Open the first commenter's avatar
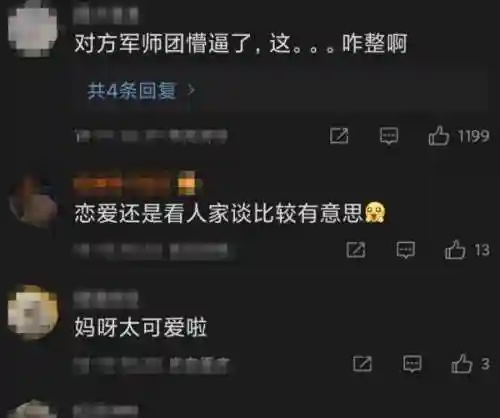This screenshot has width=500, height=418. coord(32,29)
